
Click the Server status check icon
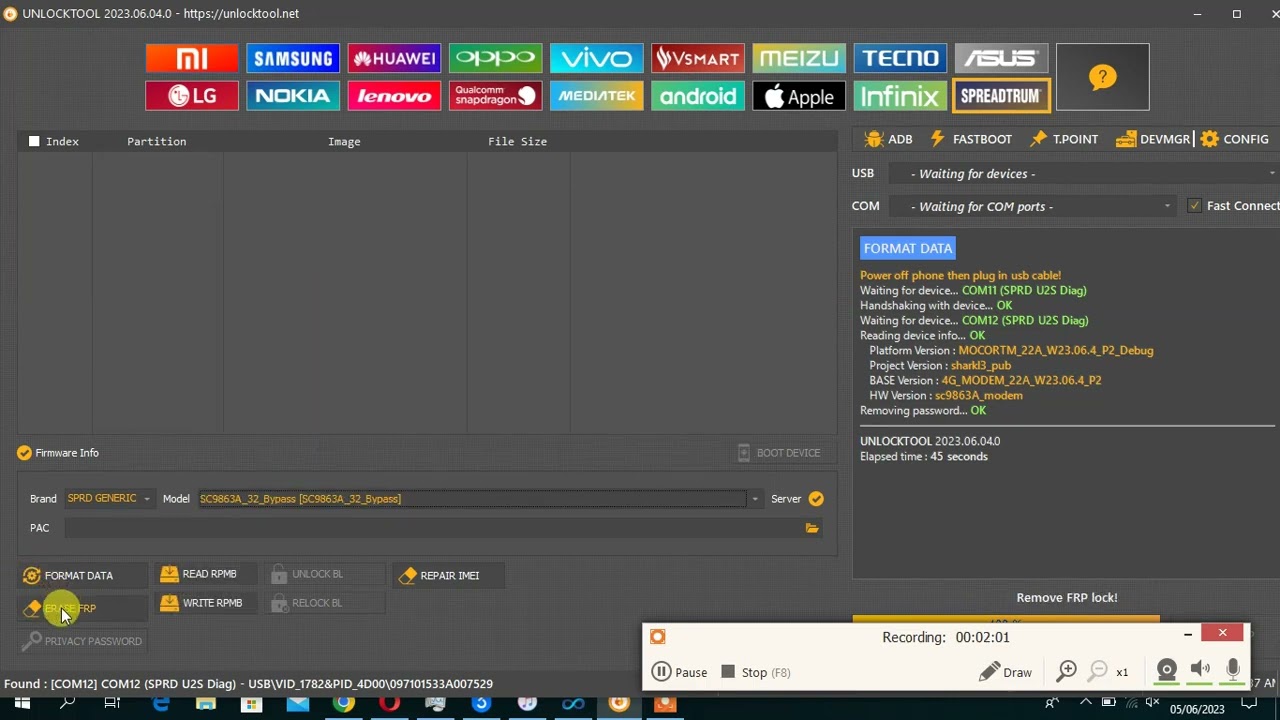coord(816,499)
